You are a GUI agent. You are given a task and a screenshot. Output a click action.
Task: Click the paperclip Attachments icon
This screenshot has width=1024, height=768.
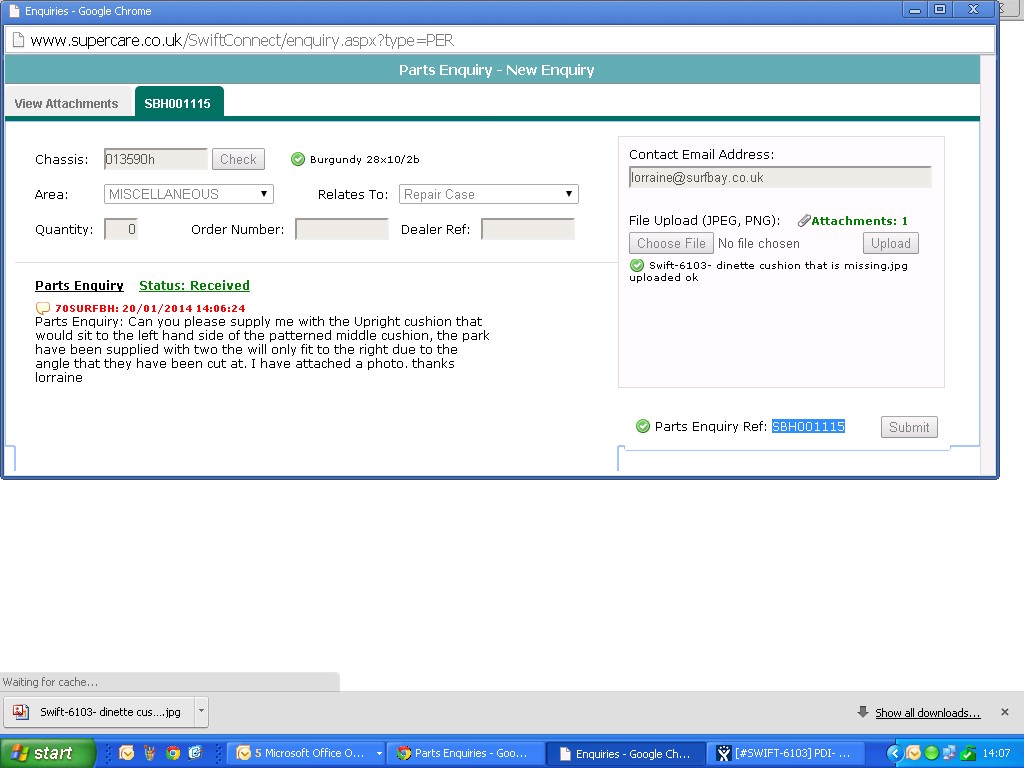point(804,221)
